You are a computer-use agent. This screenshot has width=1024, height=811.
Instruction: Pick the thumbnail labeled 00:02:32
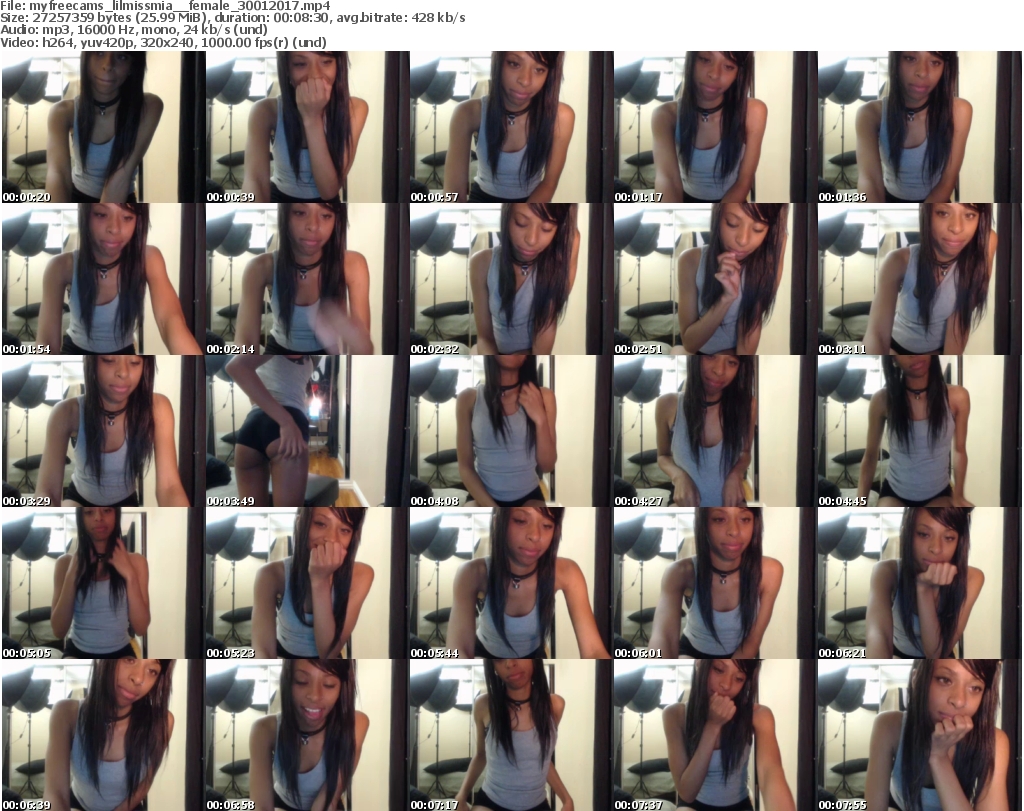point(511,279)
